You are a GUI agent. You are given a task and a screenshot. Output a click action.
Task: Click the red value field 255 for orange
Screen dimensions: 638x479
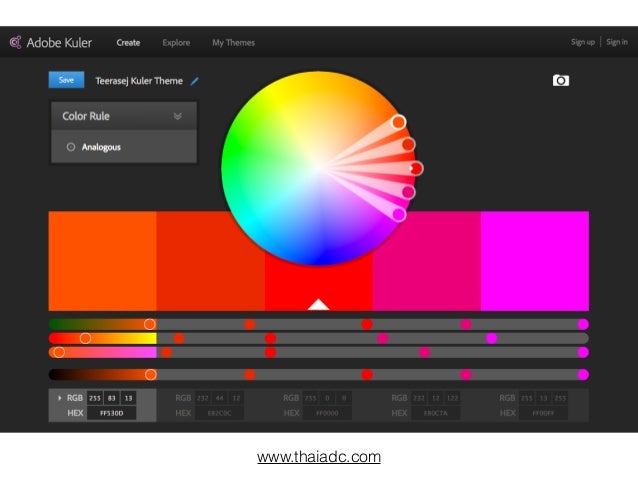tap(95, 398)
